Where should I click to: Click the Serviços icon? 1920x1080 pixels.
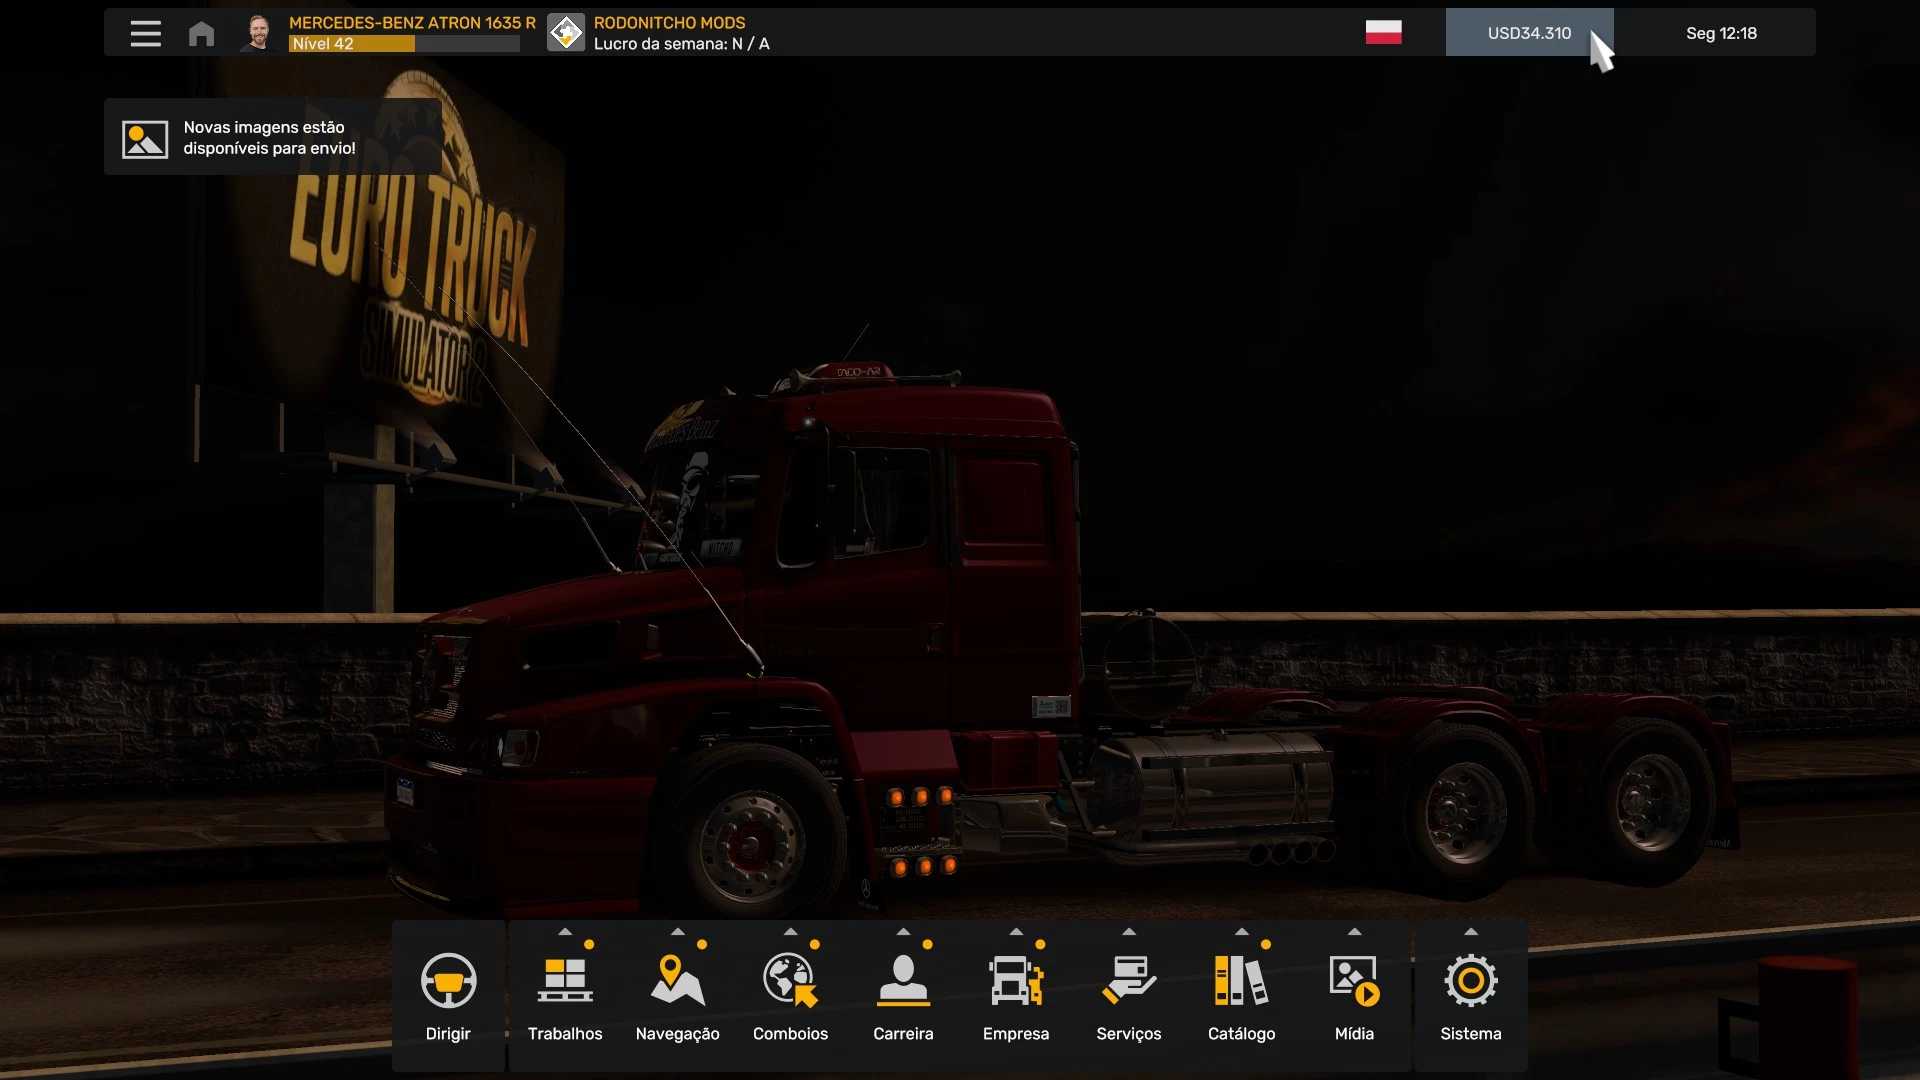[1128, 980]
